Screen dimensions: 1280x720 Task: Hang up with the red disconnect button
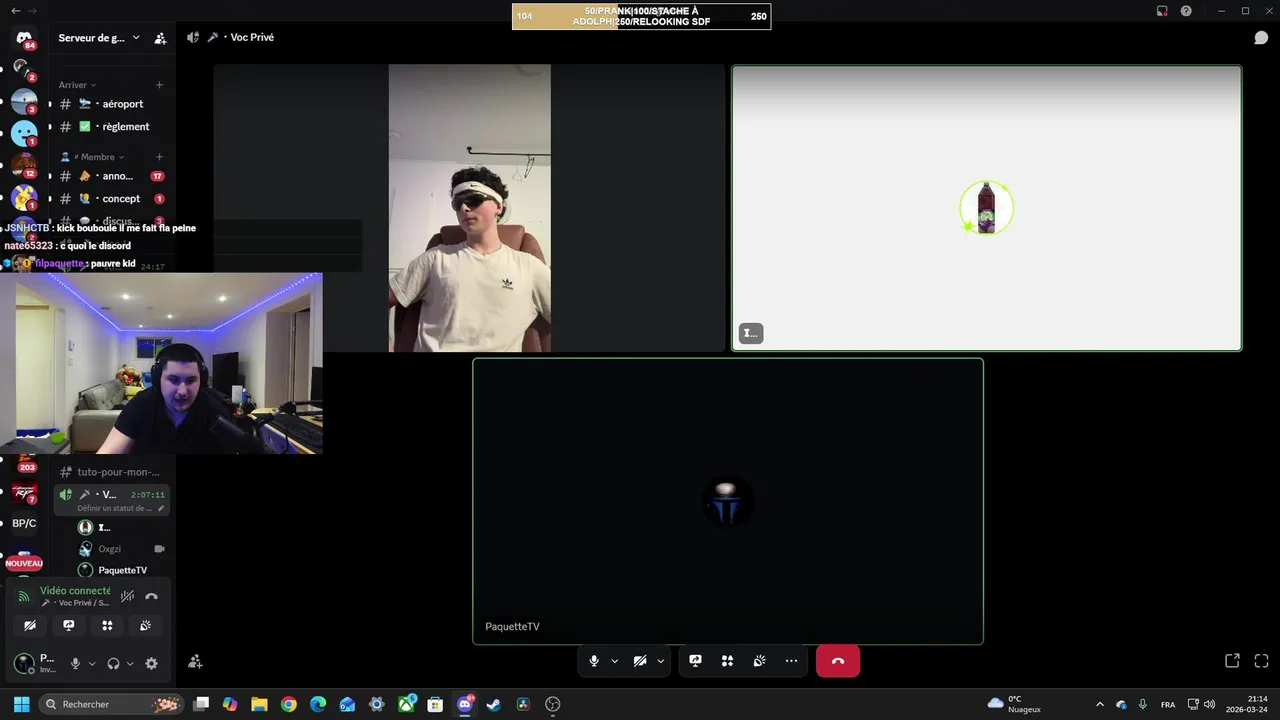tap(838, 661)
